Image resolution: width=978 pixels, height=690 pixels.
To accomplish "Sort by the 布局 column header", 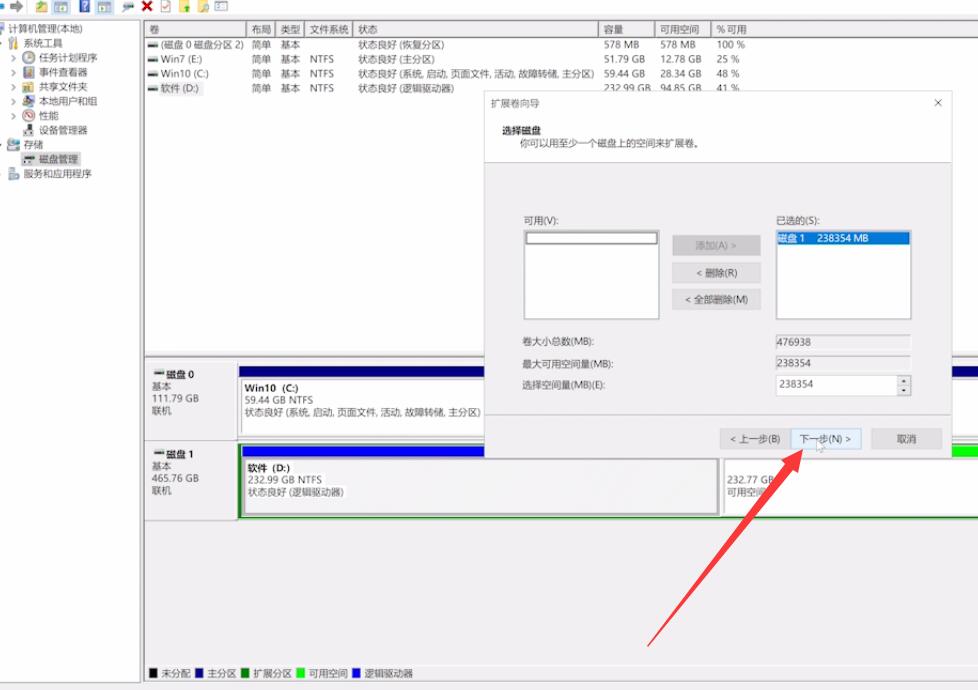I will [x=261, y=29].
